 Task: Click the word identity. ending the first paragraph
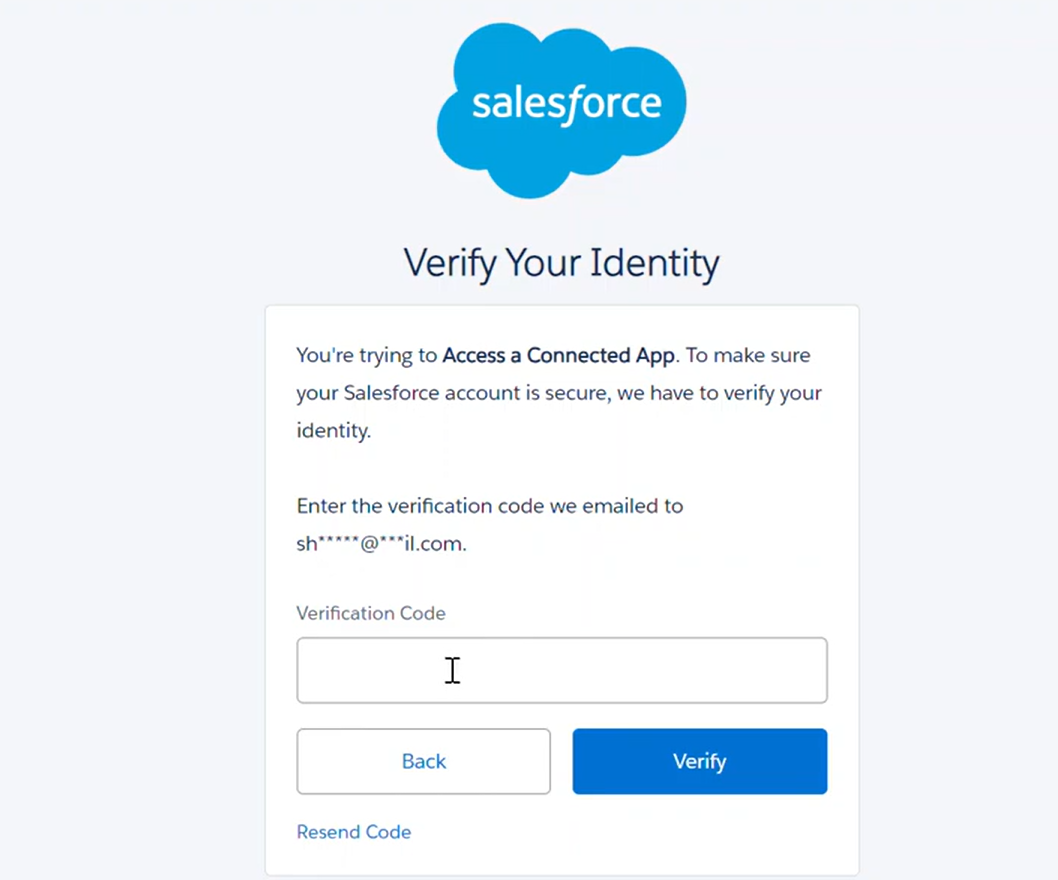(333, 431)
